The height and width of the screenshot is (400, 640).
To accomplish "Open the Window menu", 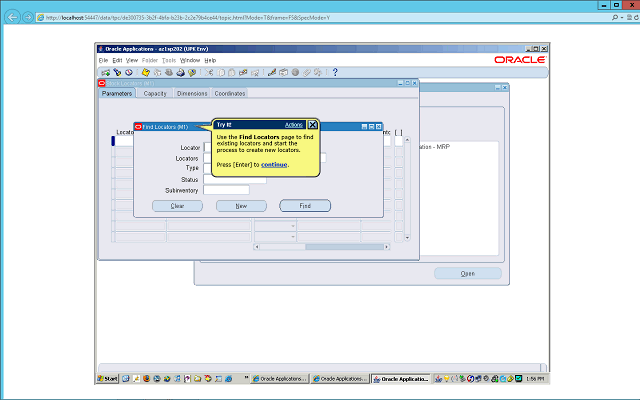I will [x=190, y=60].
